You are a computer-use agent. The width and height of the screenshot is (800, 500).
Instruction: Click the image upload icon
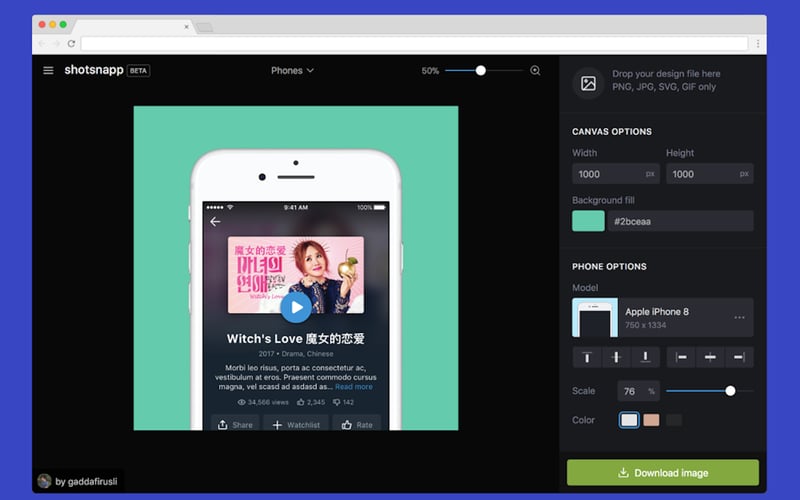(588, 83)
